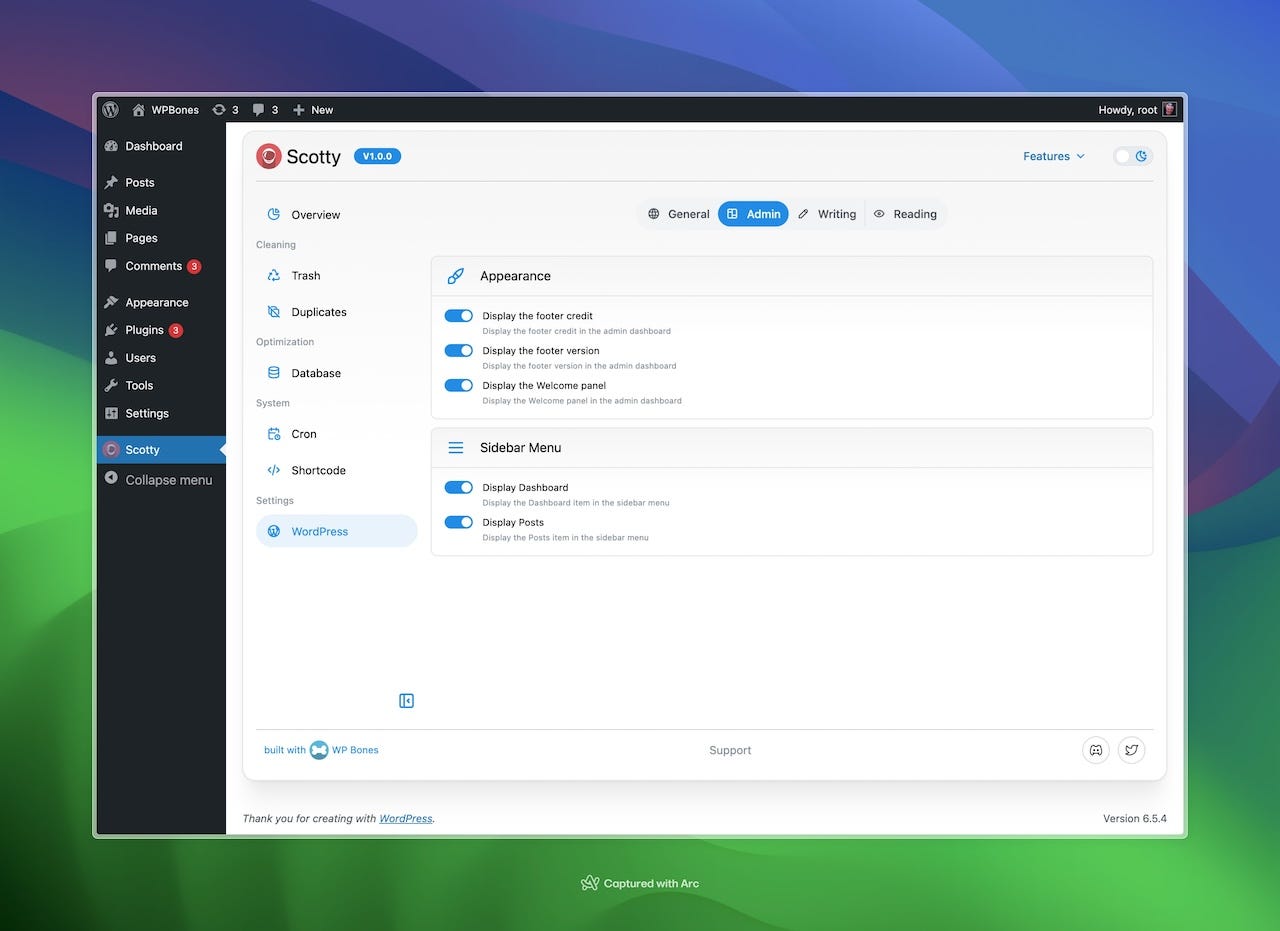This screenshot has width=1280, height=931.
Task: Collapse Scotty side panel icon
Action: [x=406, y=701]
